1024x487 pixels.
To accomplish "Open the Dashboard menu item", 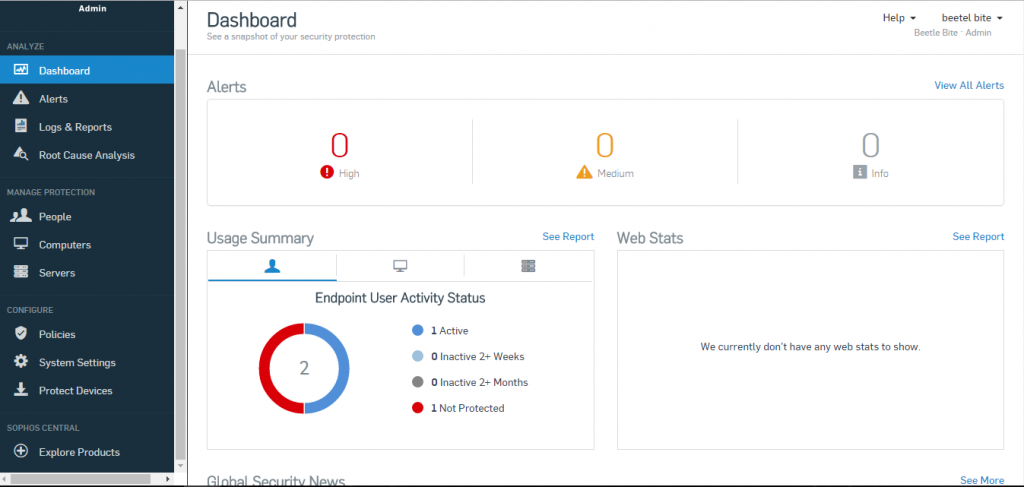I will tap(87, 71).
